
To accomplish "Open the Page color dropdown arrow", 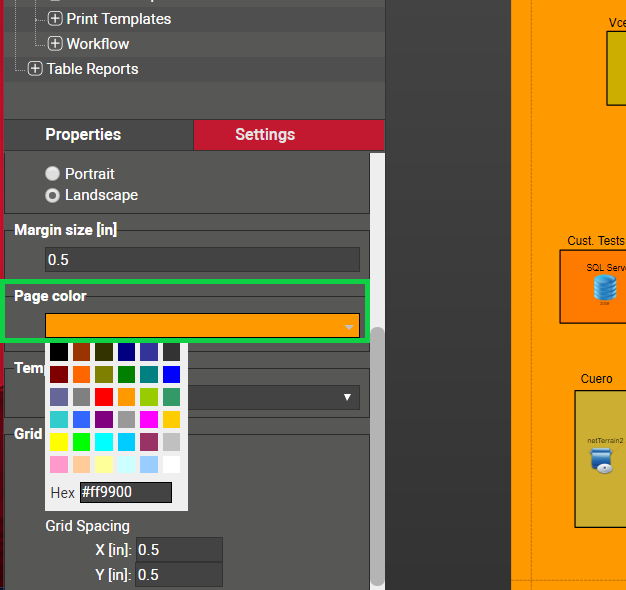I will 348,327.
